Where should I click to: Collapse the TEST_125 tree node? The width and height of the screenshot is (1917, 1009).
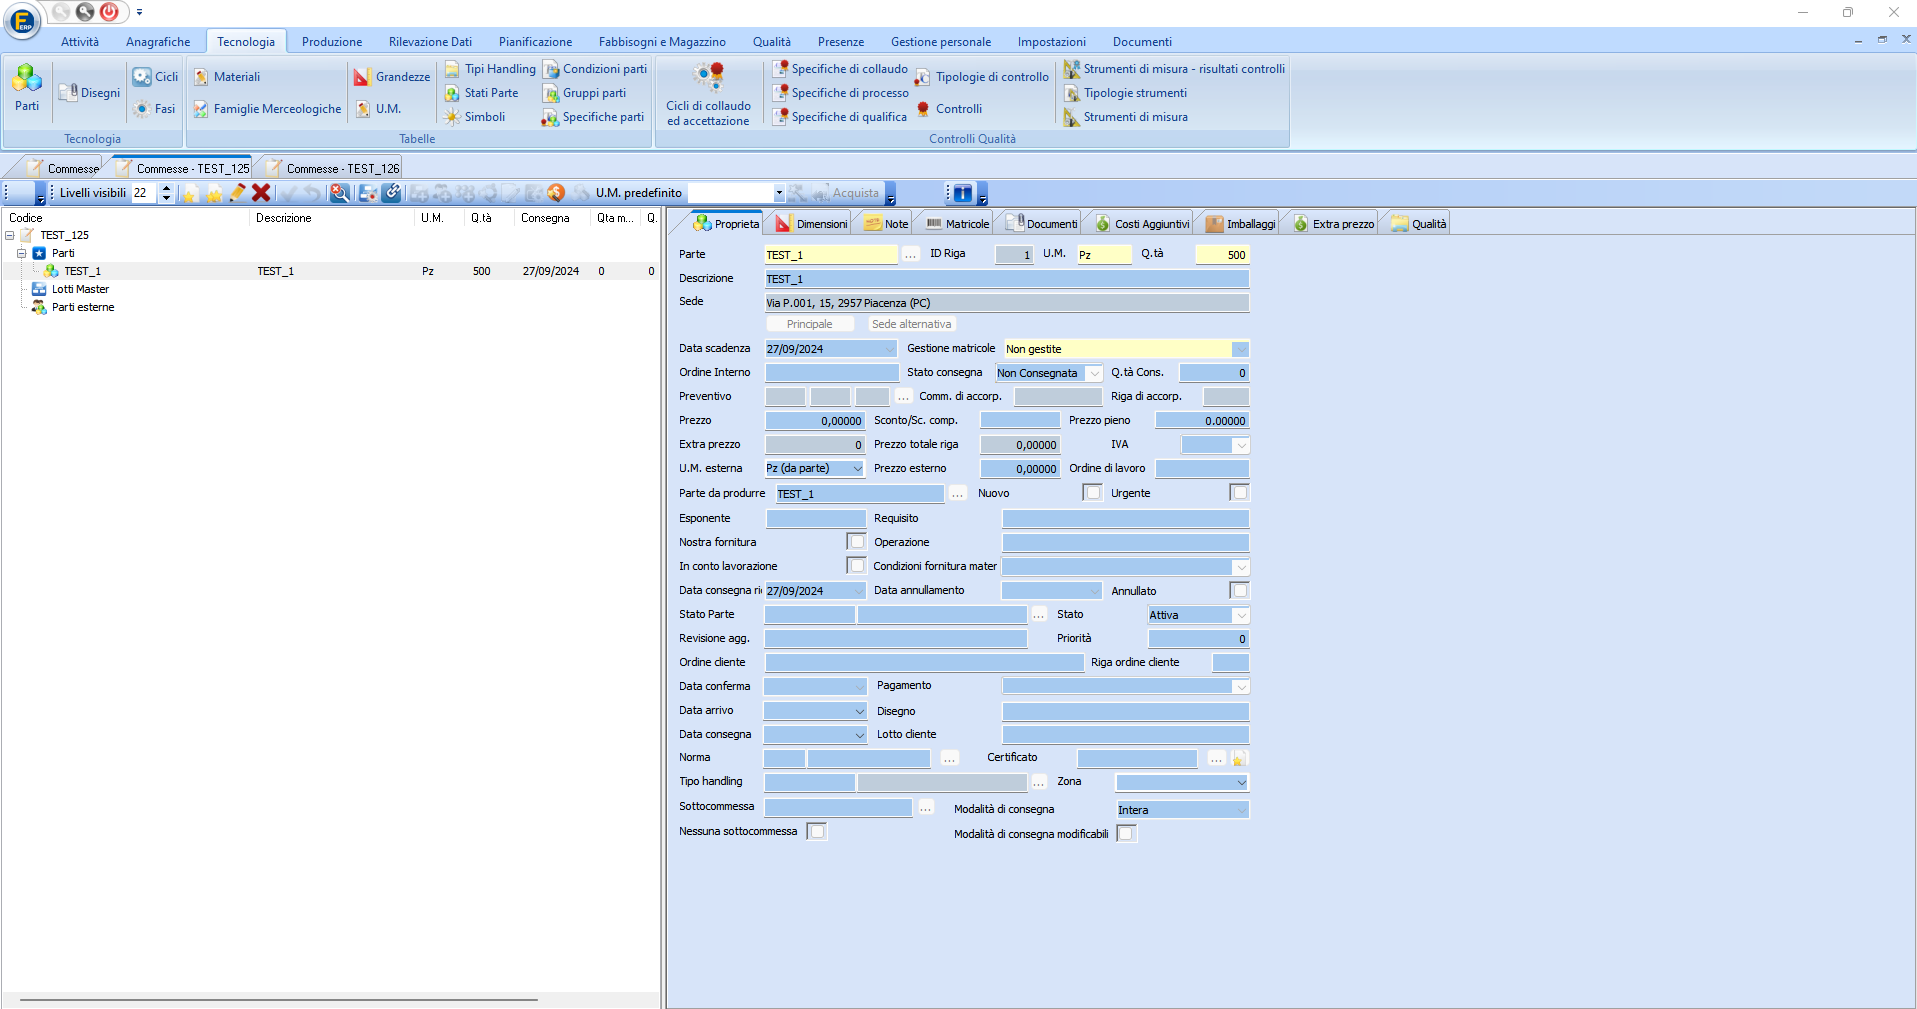[10, 235]
